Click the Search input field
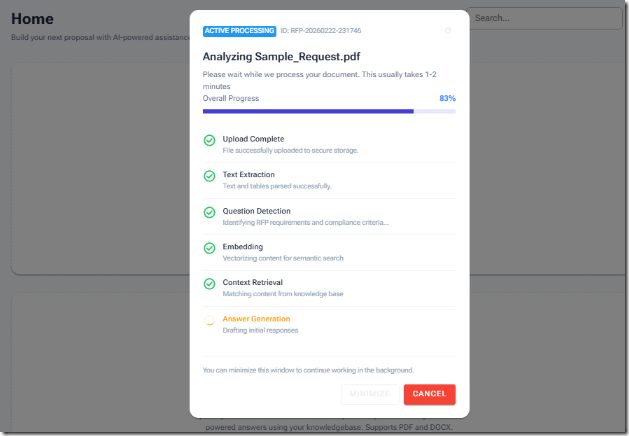This screenshot has height=436, width=629. point(545,18)
